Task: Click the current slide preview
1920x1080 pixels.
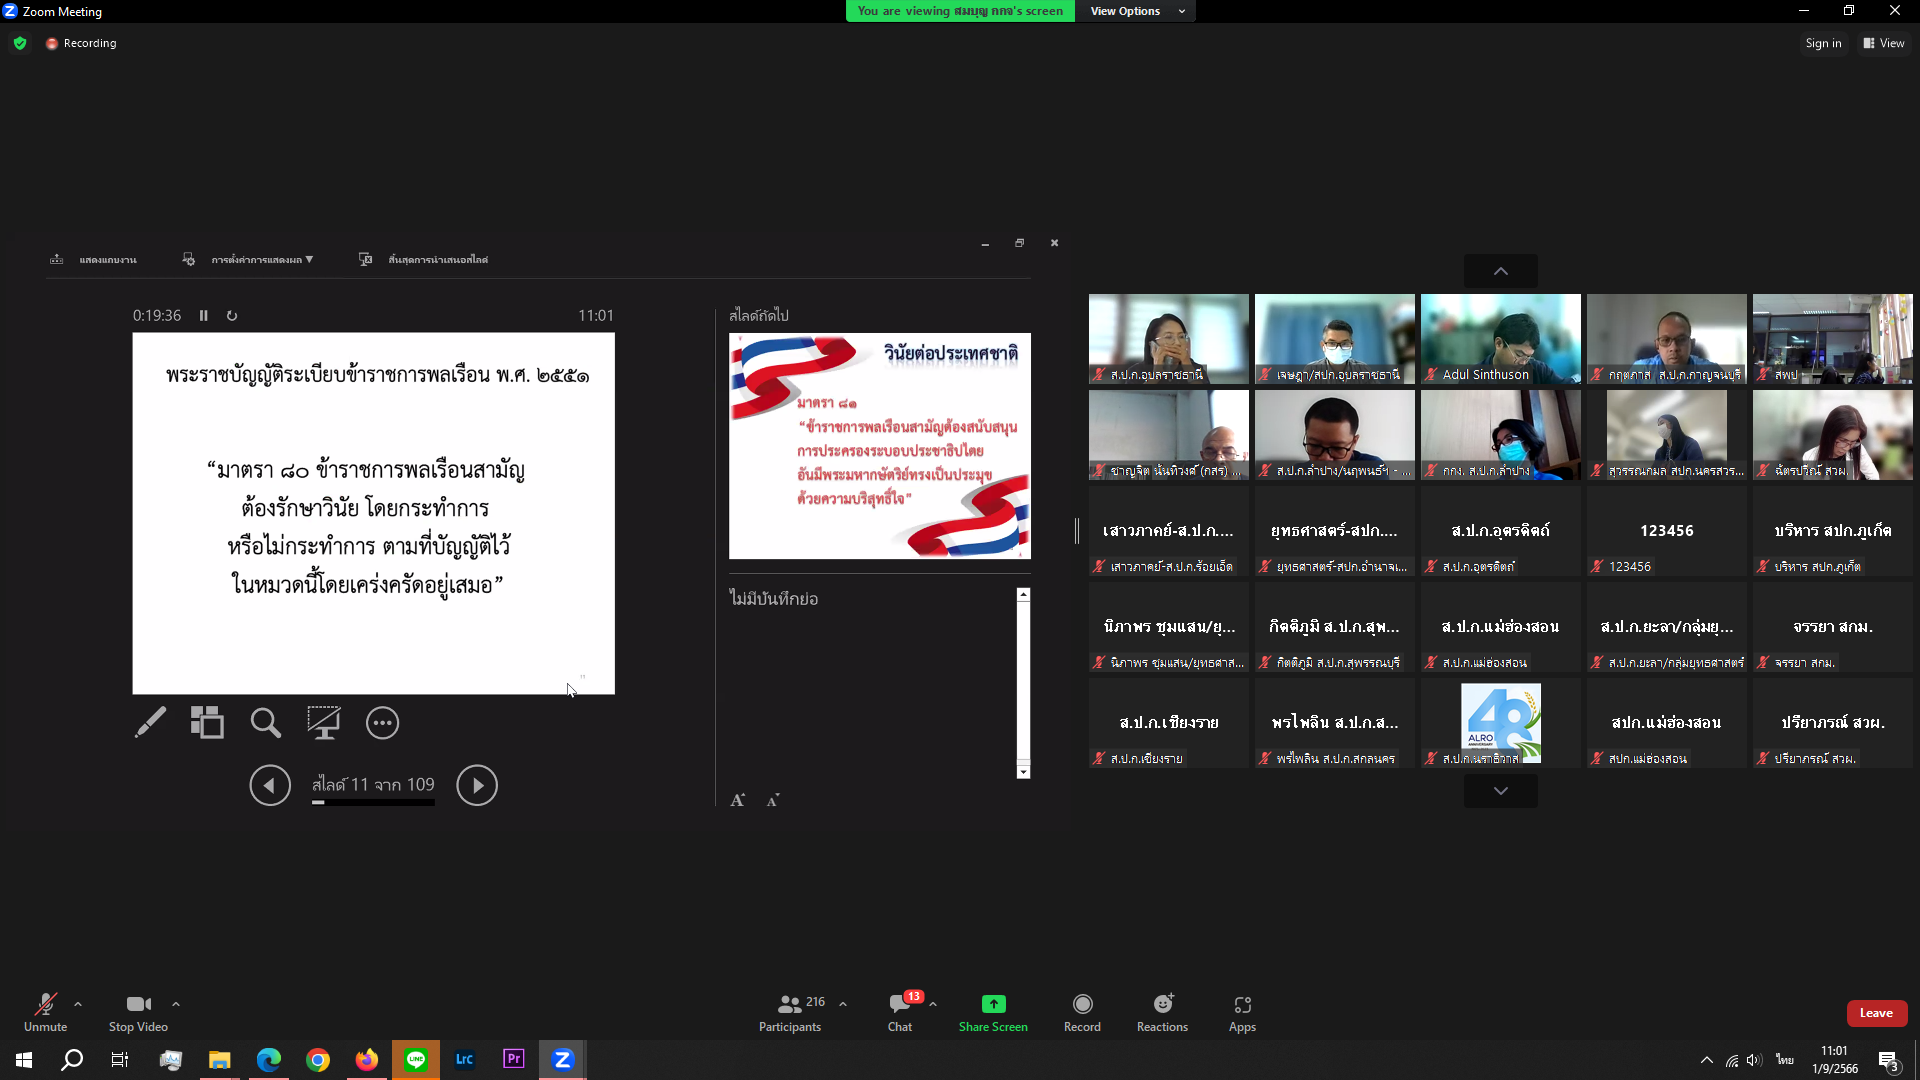Action: [x=373, y=513]
